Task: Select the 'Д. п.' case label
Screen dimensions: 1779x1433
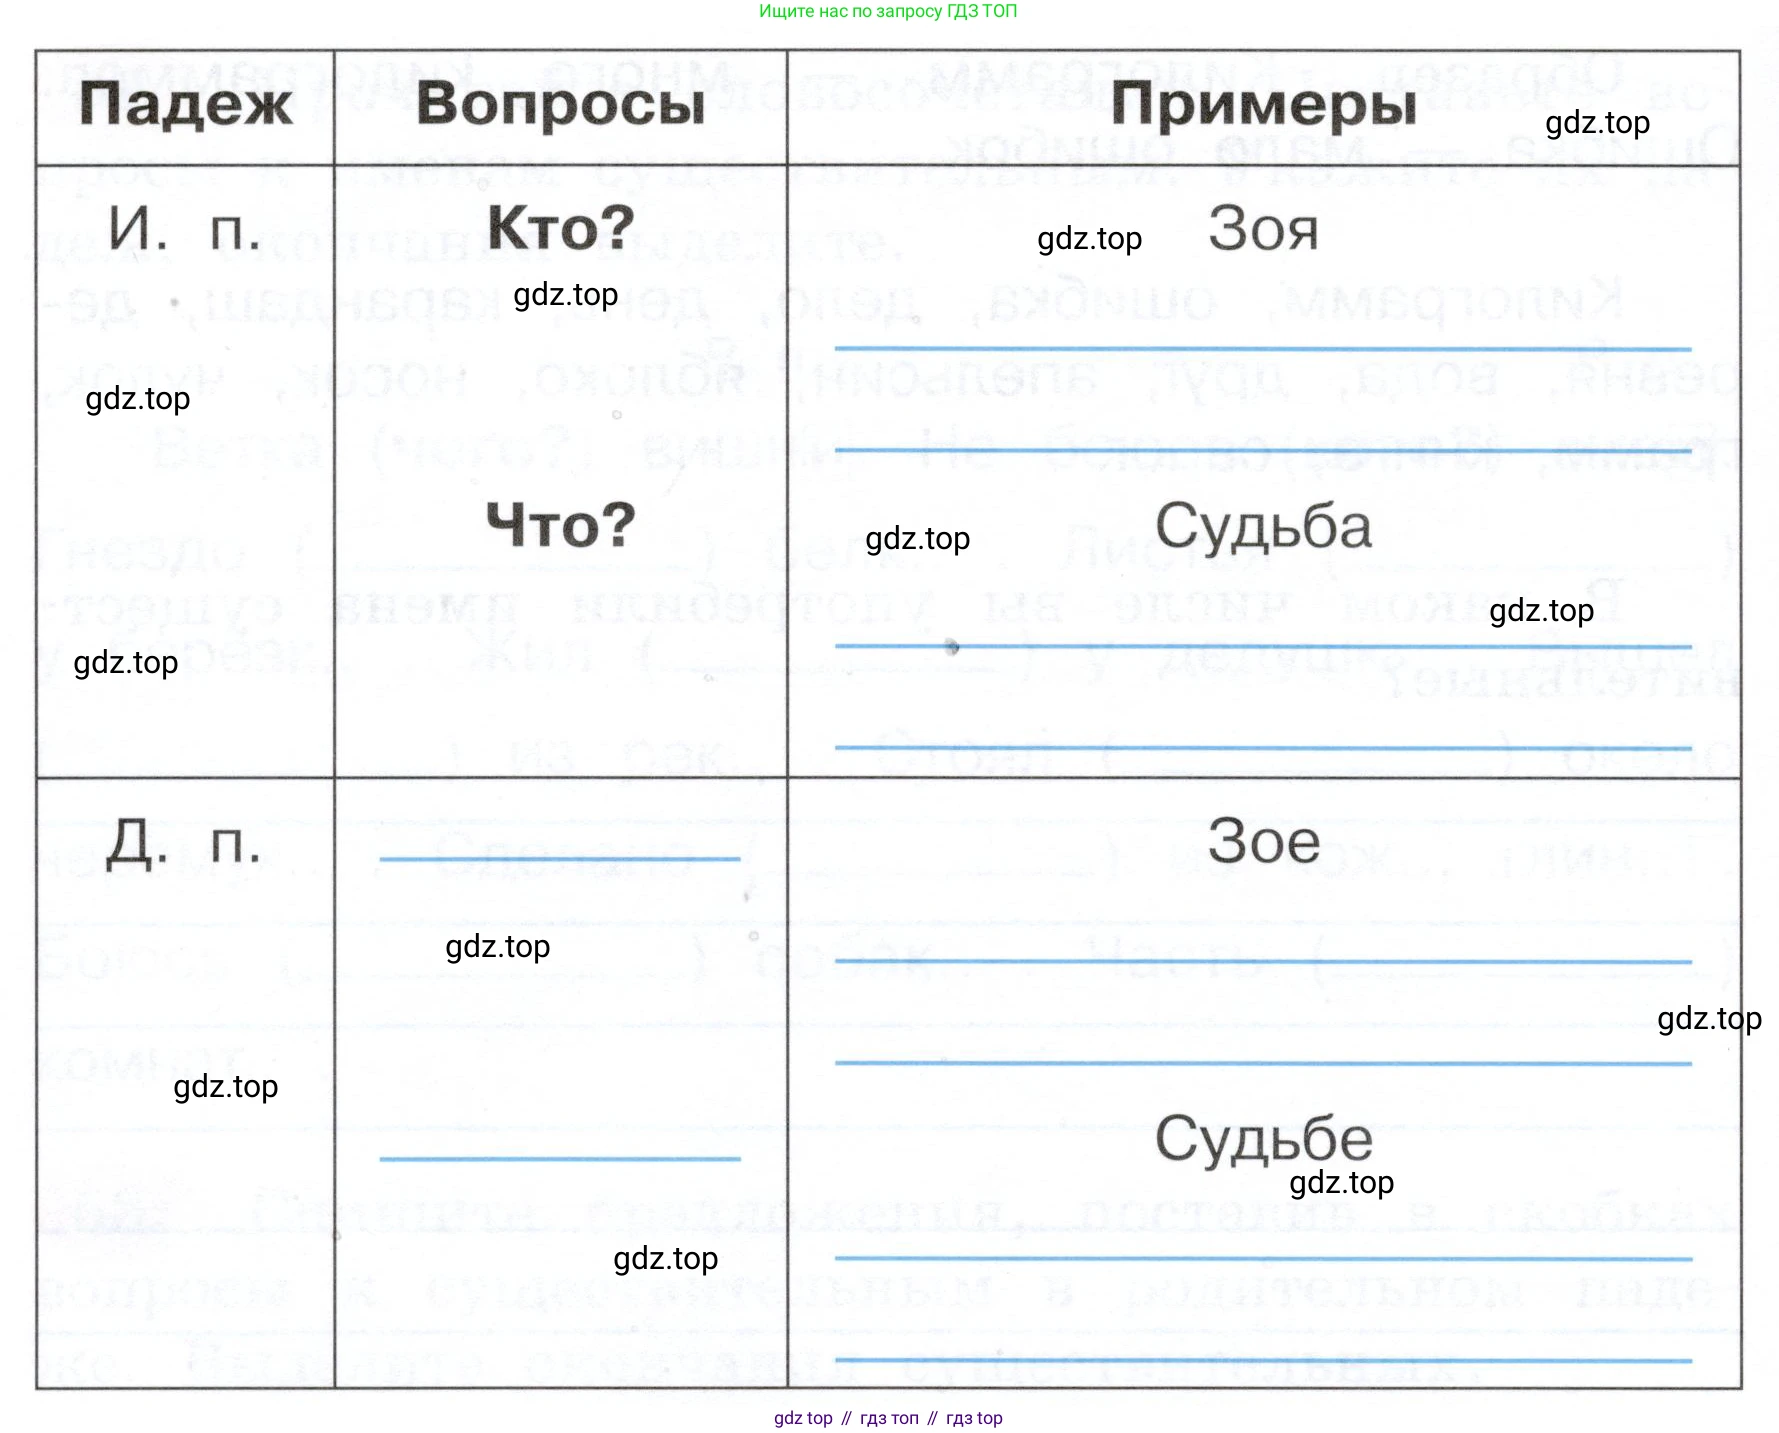Action: [x=184, y=842]
